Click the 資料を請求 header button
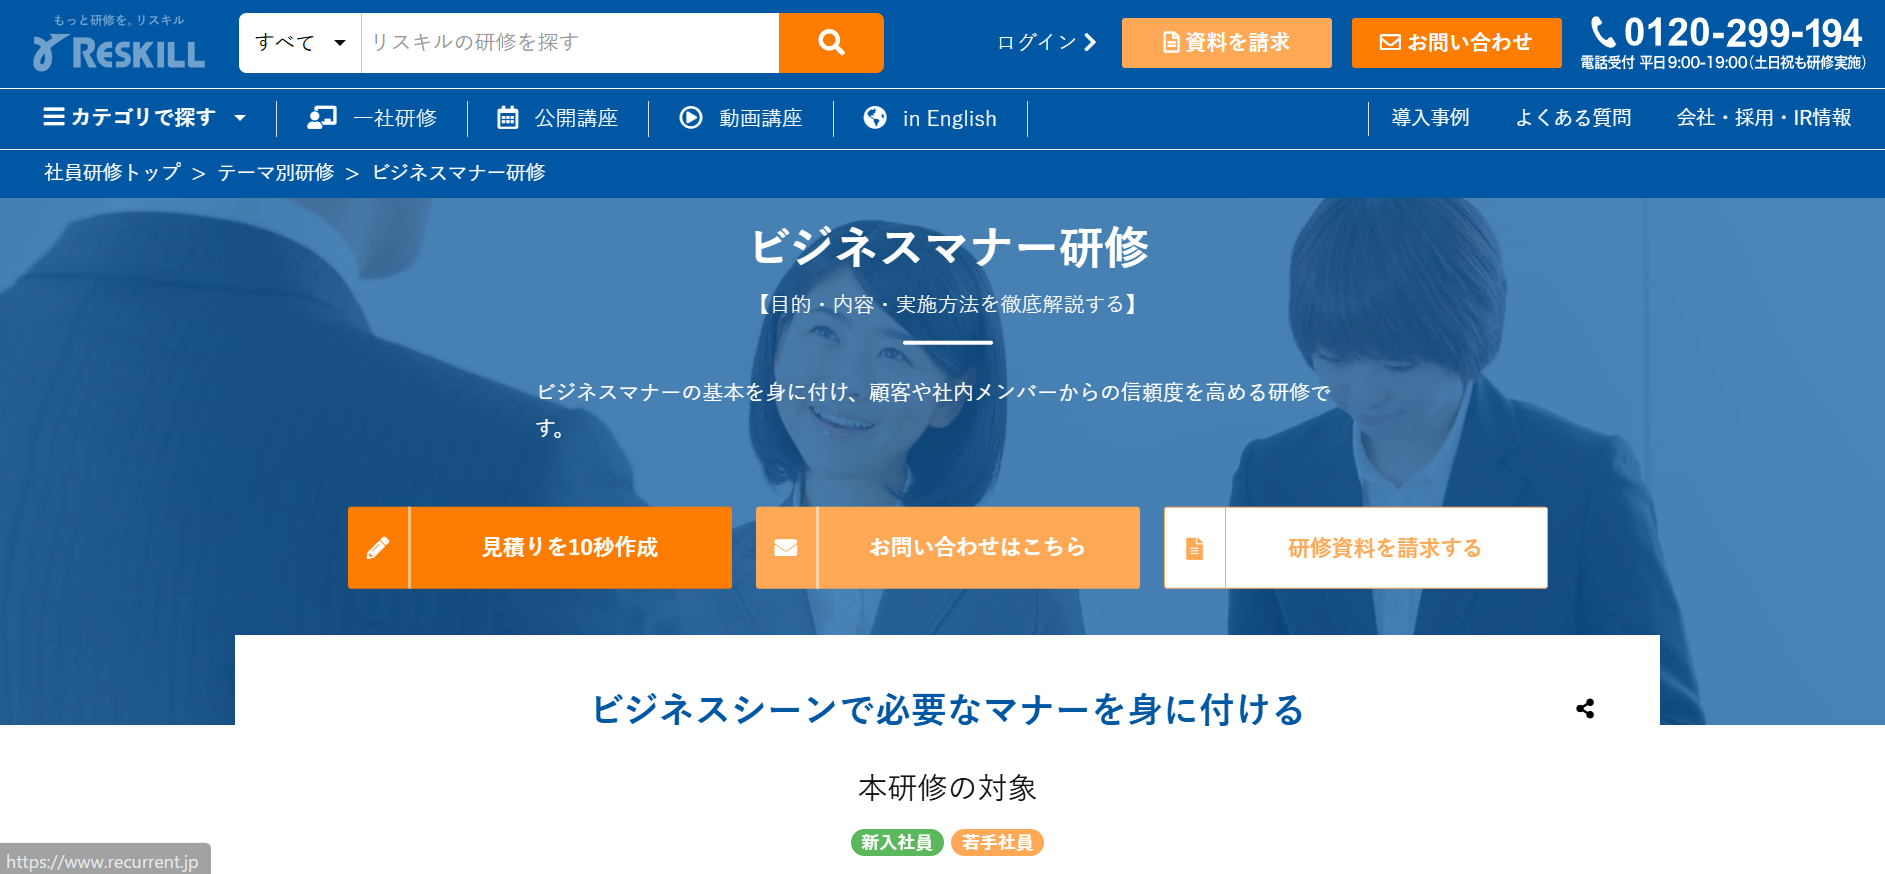This screenshot has height=874, width=1885. tap(1226, 43)
